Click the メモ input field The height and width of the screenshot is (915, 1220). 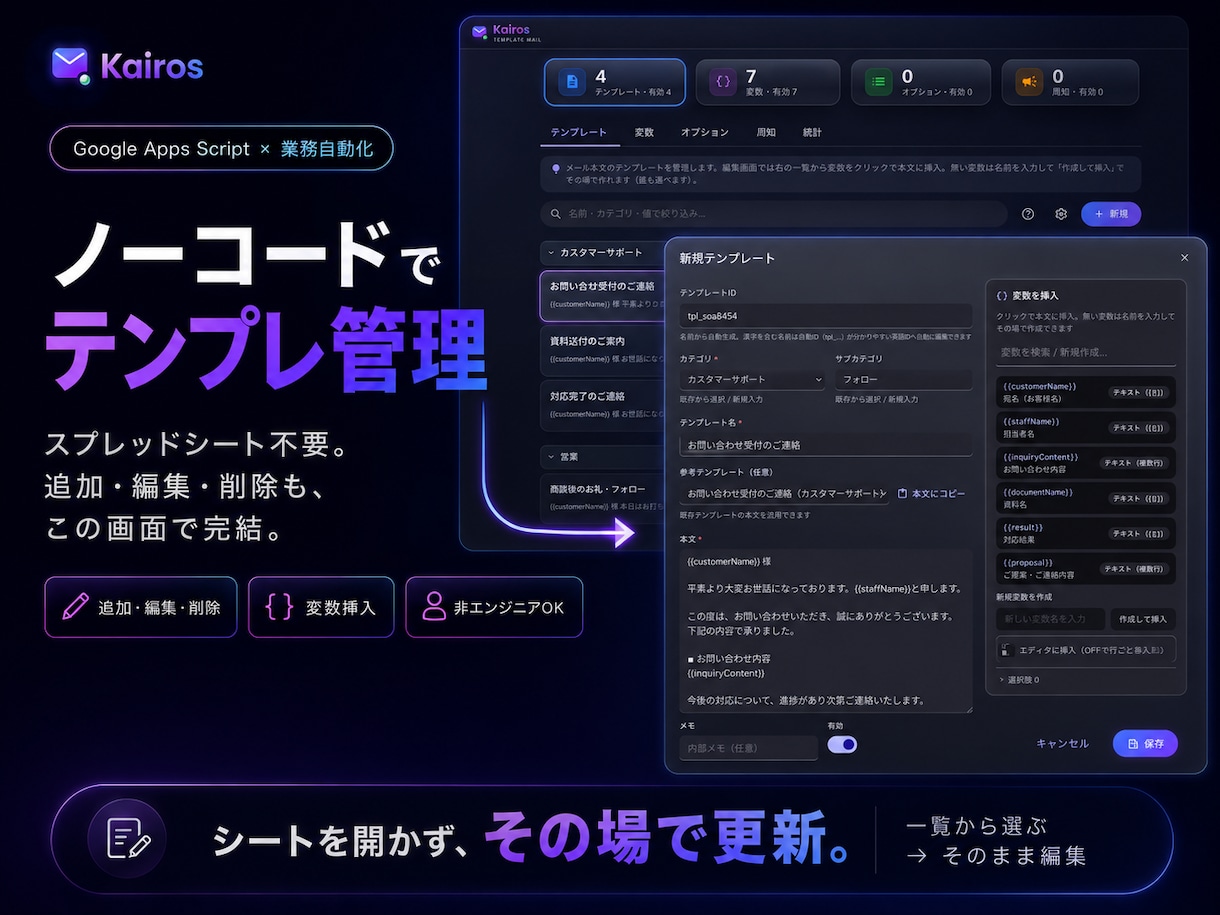(748, 748)
